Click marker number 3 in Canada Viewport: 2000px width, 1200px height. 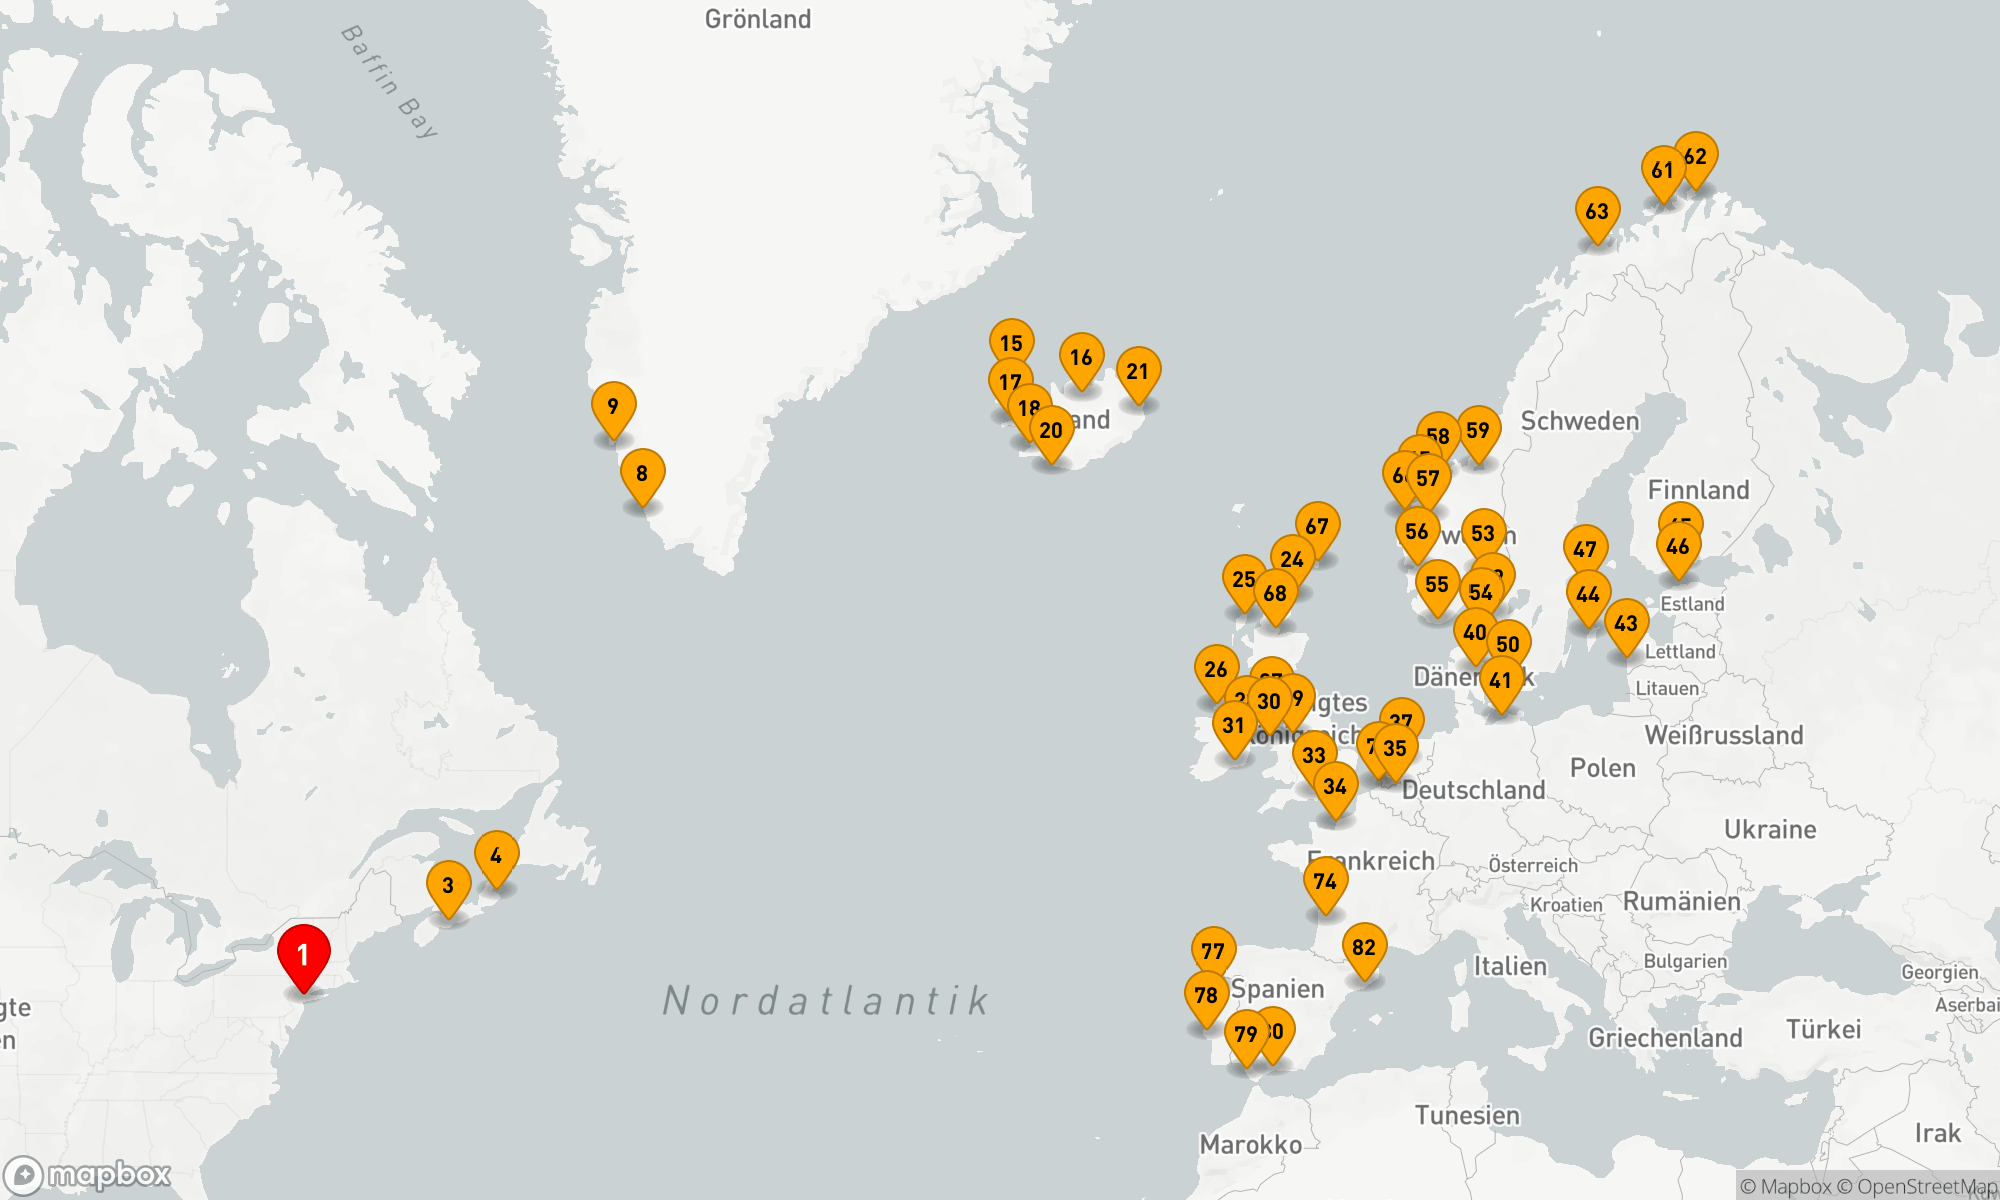(448, 886)
